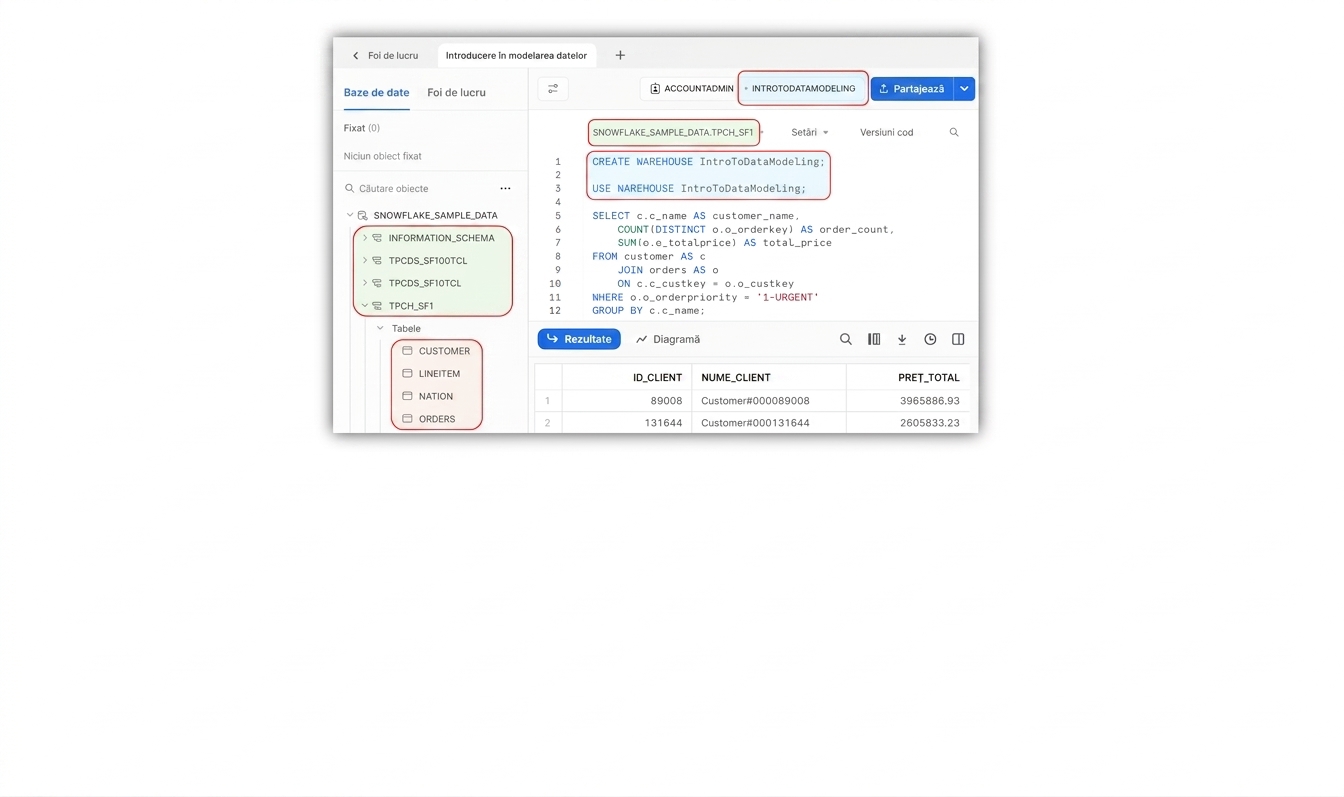Add a new worksheet tab
The width and height of the screenshot is (1344, 797).
[620, 56]
